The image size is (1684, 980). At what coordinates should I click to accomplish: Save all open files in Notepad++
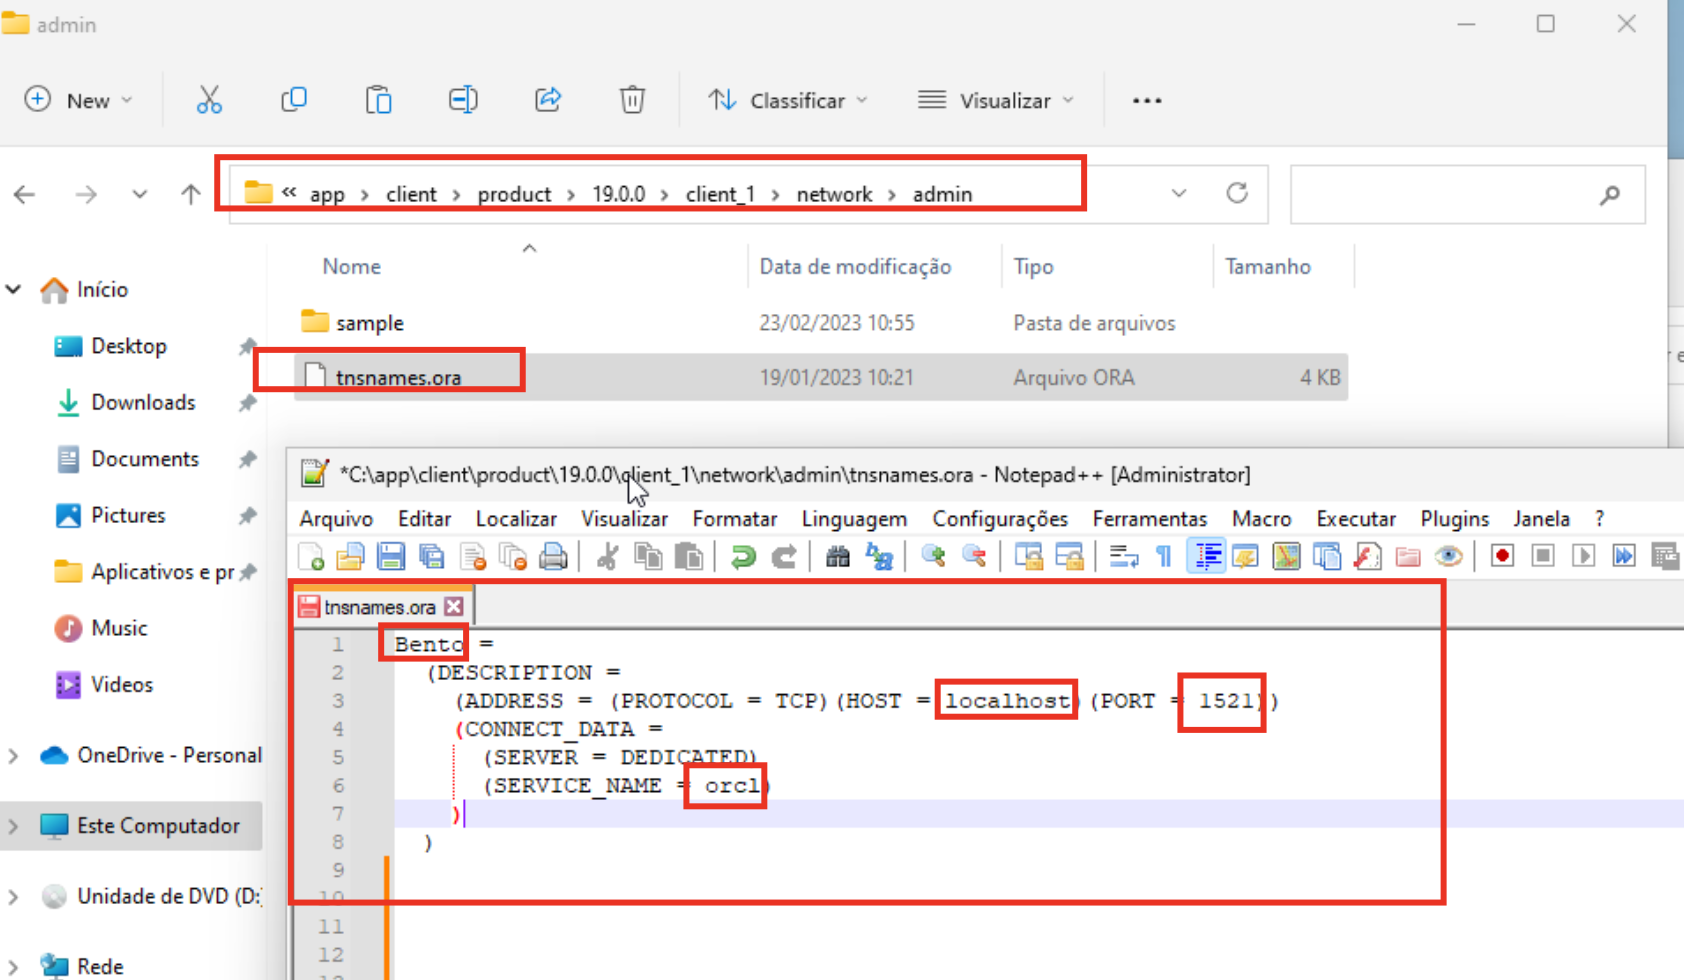pos(433,556)
